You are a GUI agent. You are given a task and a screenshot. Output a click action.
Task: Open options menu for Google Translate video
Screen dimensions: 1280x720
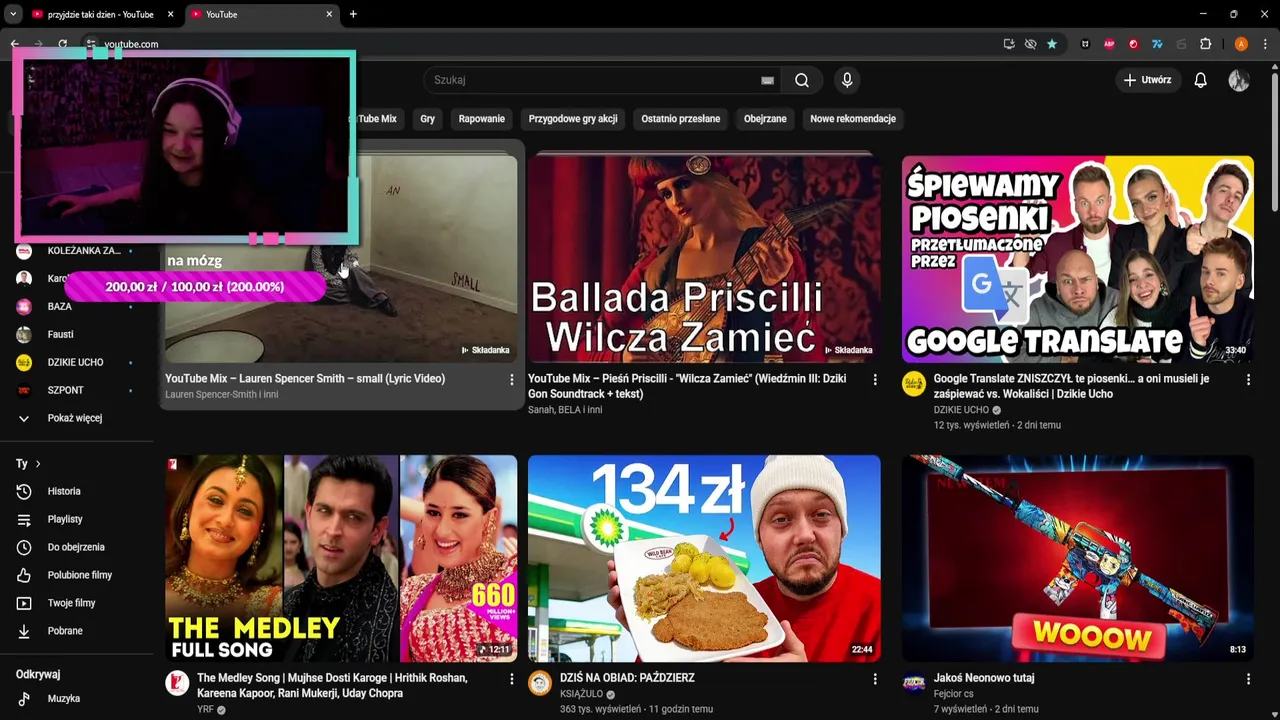[1247, 380]
